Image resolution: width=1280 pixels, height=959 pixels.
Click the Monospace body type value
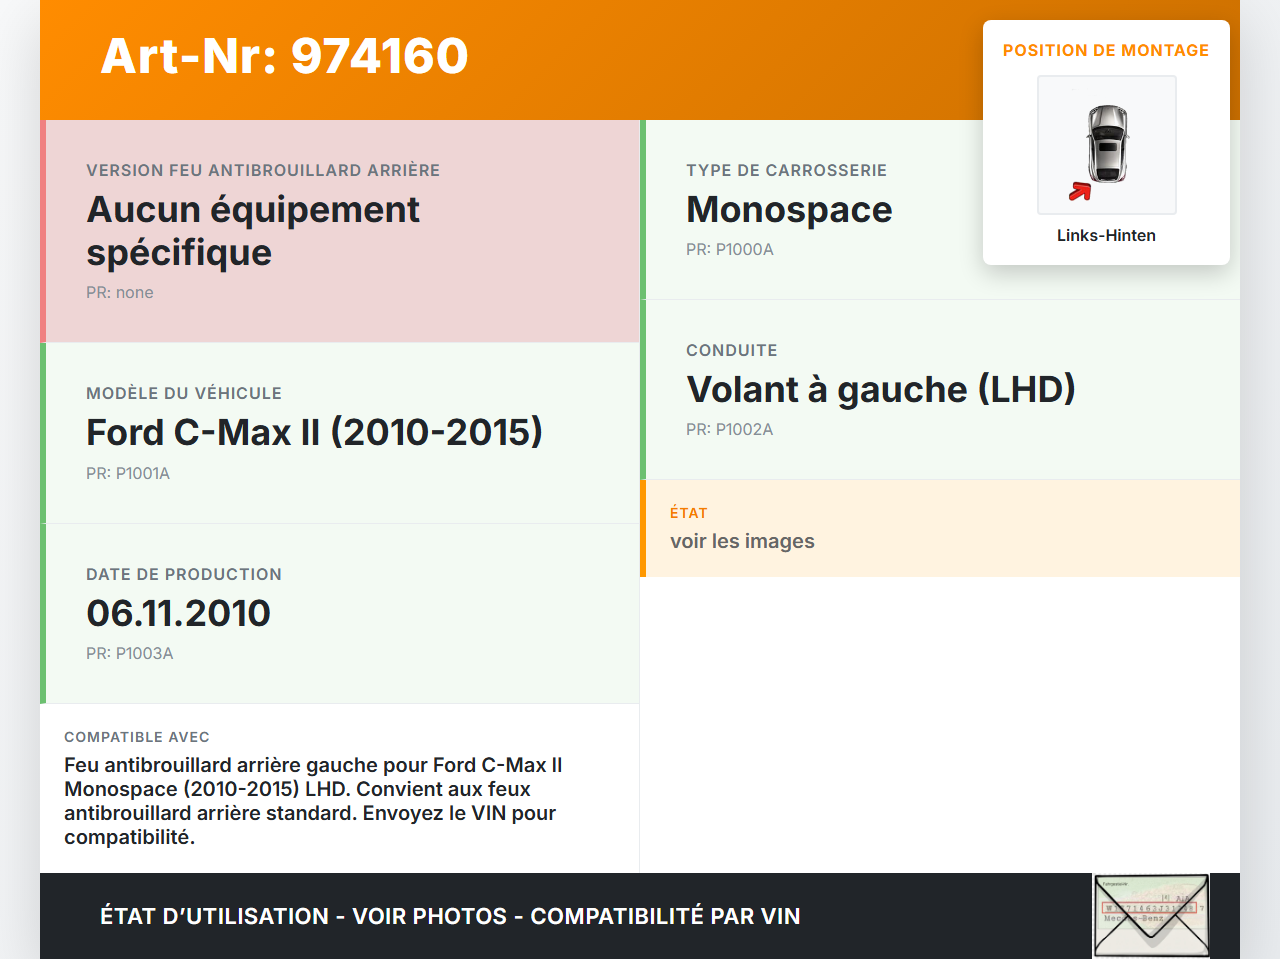(789, 209)
